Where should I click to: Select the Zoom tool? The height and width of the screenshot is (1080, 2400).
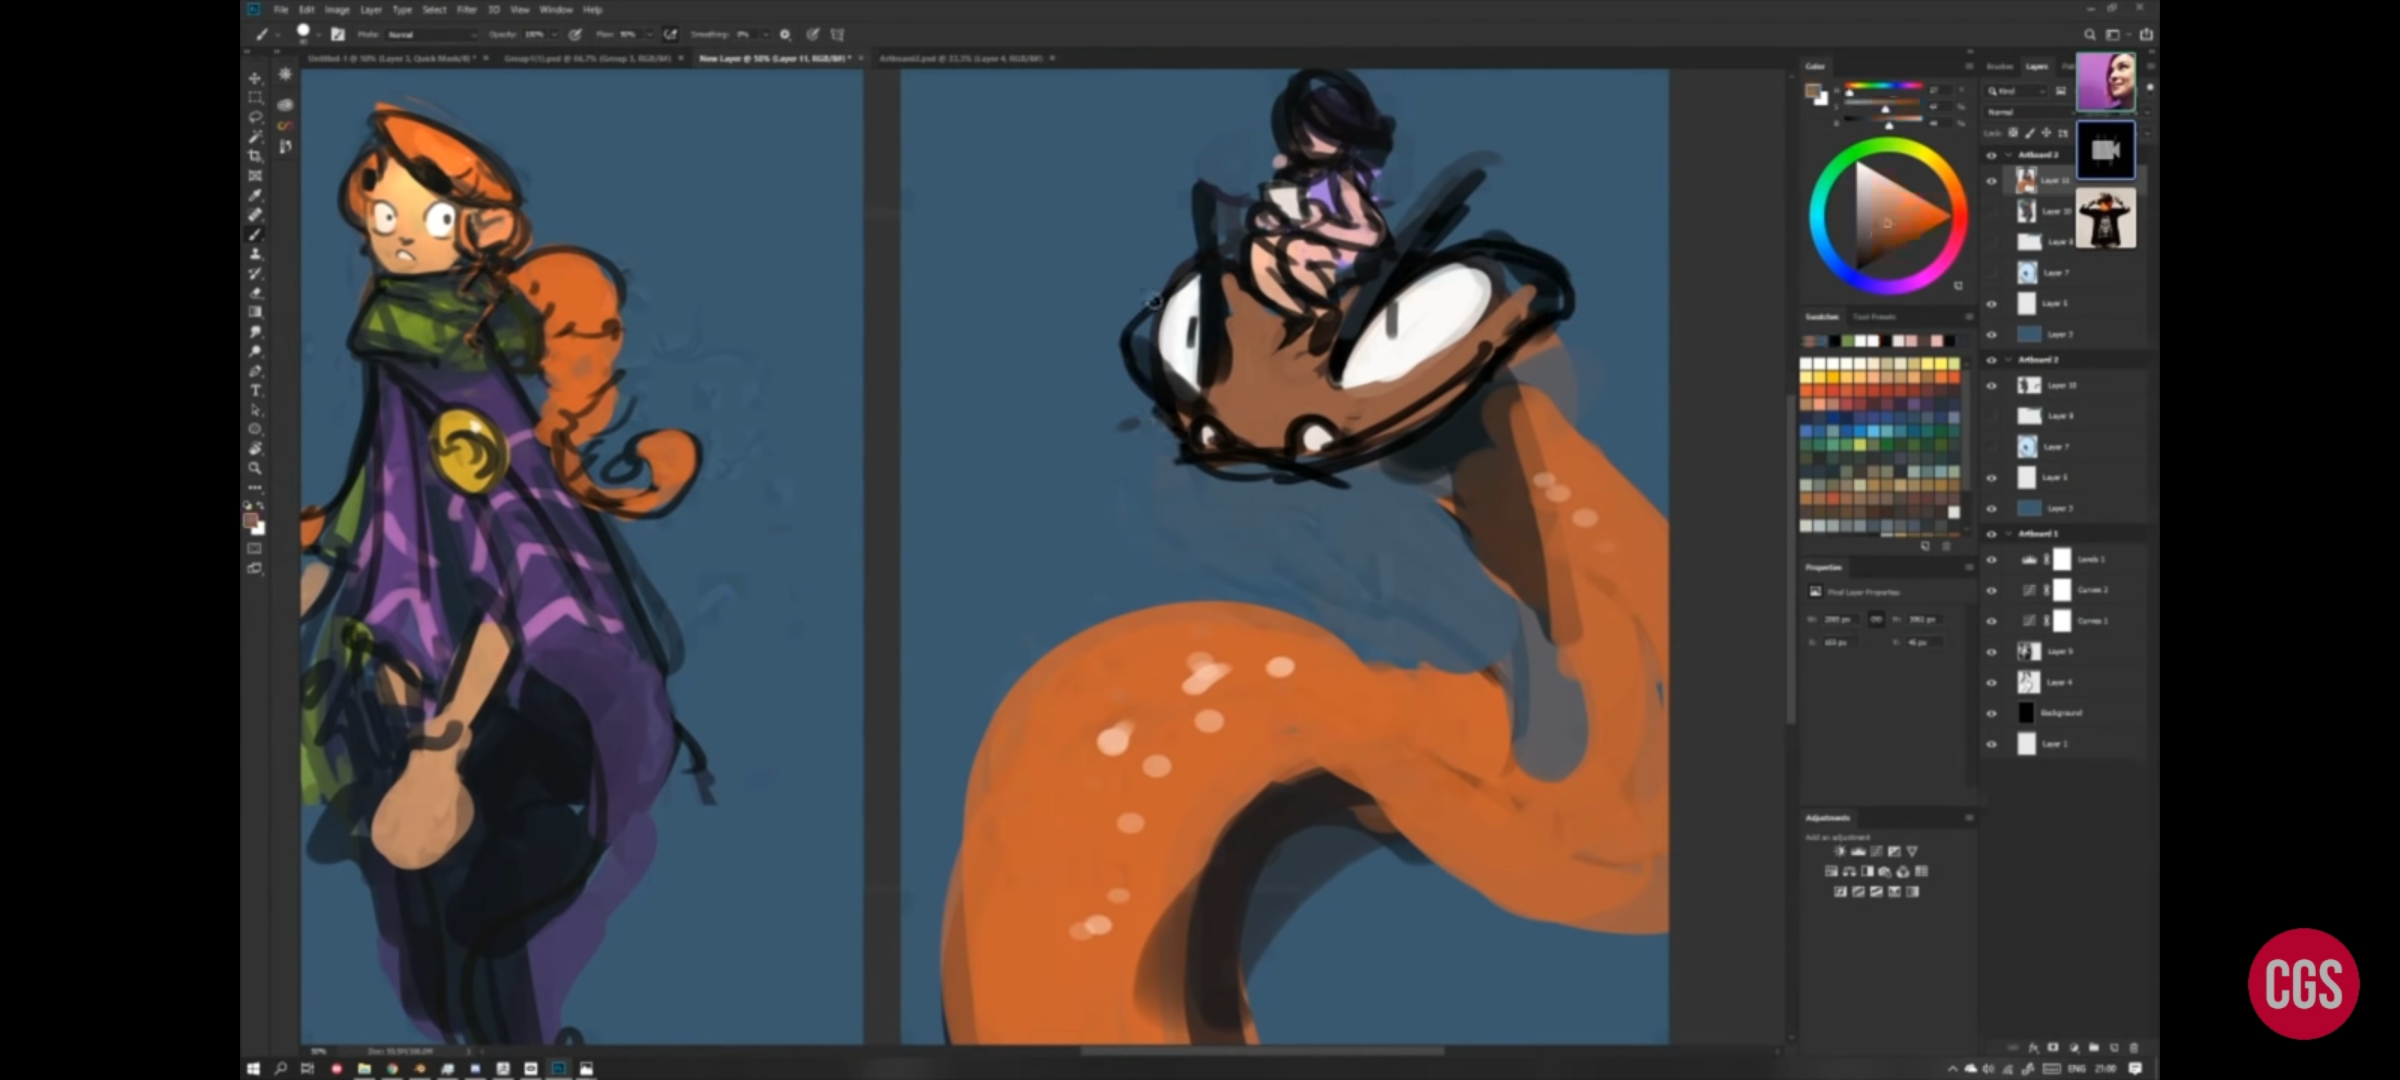point(255,468)
